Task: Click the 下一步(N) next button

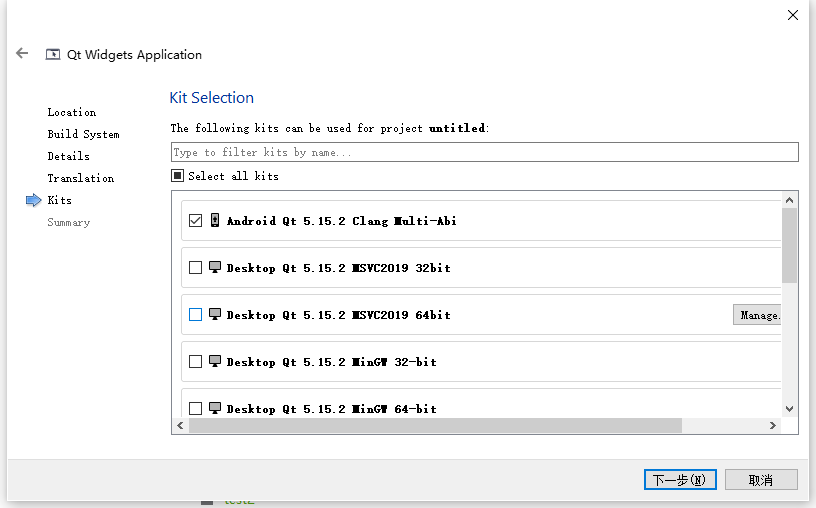Action: 680,479
